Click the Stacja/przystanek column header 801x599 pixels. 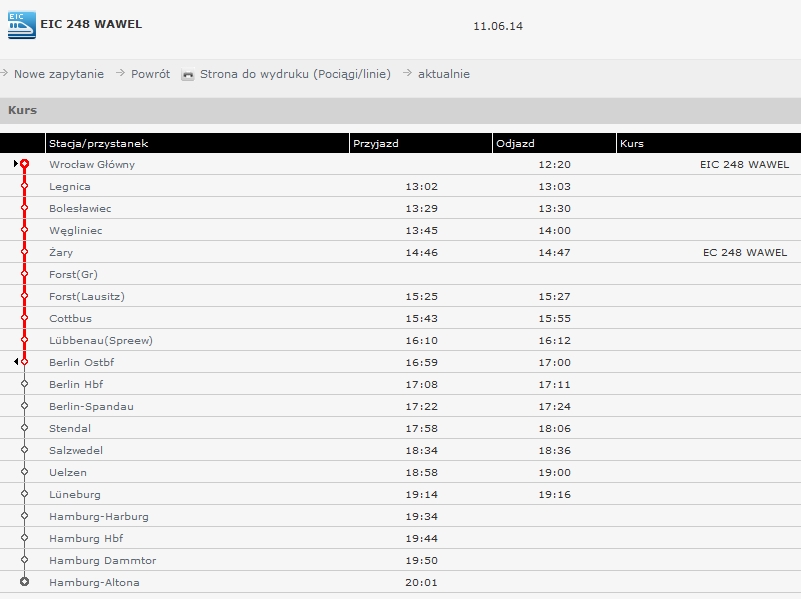point(99,143)
